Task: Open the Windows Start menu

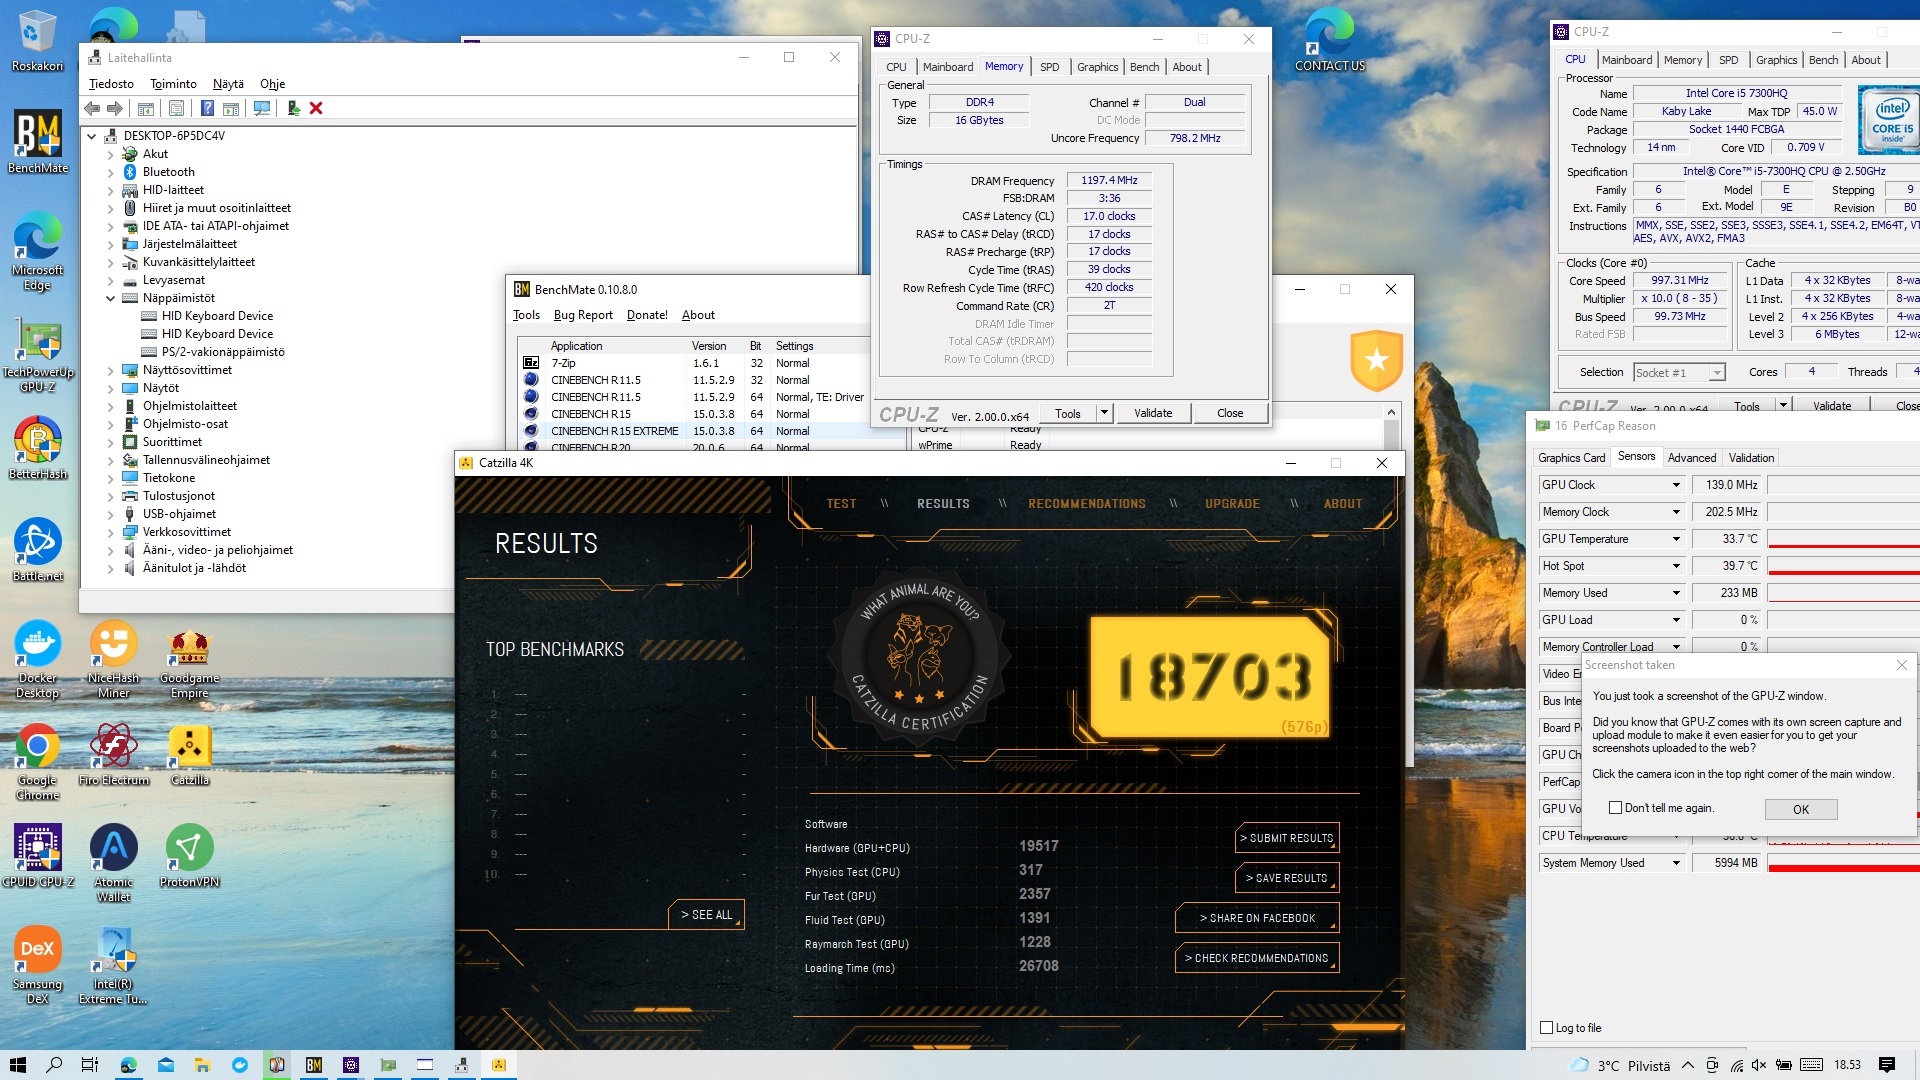Action: (x=18, y=1065)
